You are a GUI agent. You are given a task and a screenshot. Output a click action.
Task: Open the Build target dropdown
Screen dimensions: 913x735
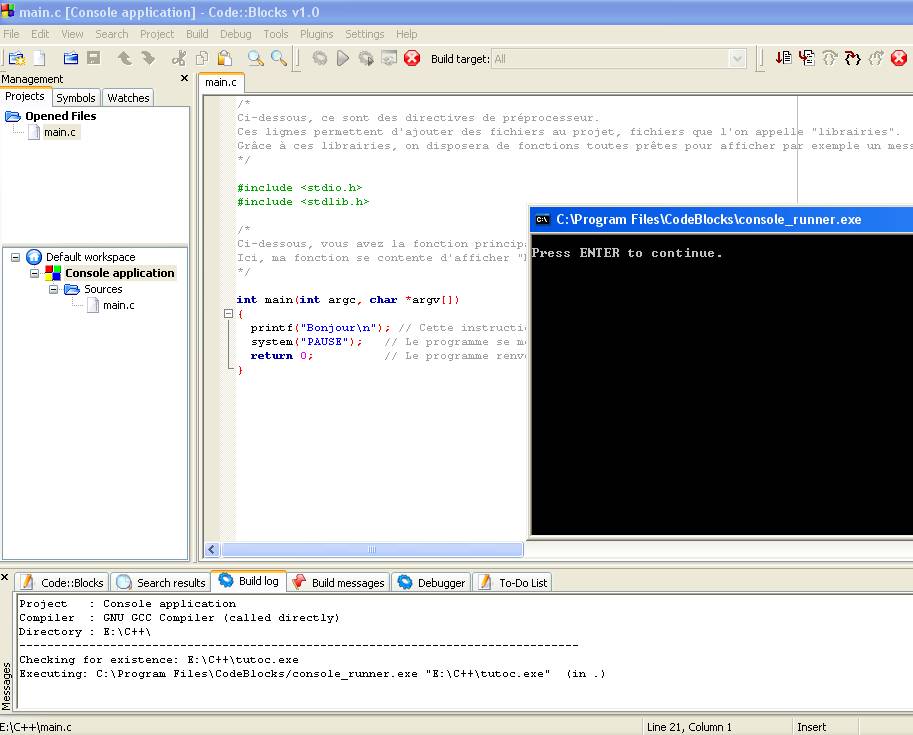(738, 59)
